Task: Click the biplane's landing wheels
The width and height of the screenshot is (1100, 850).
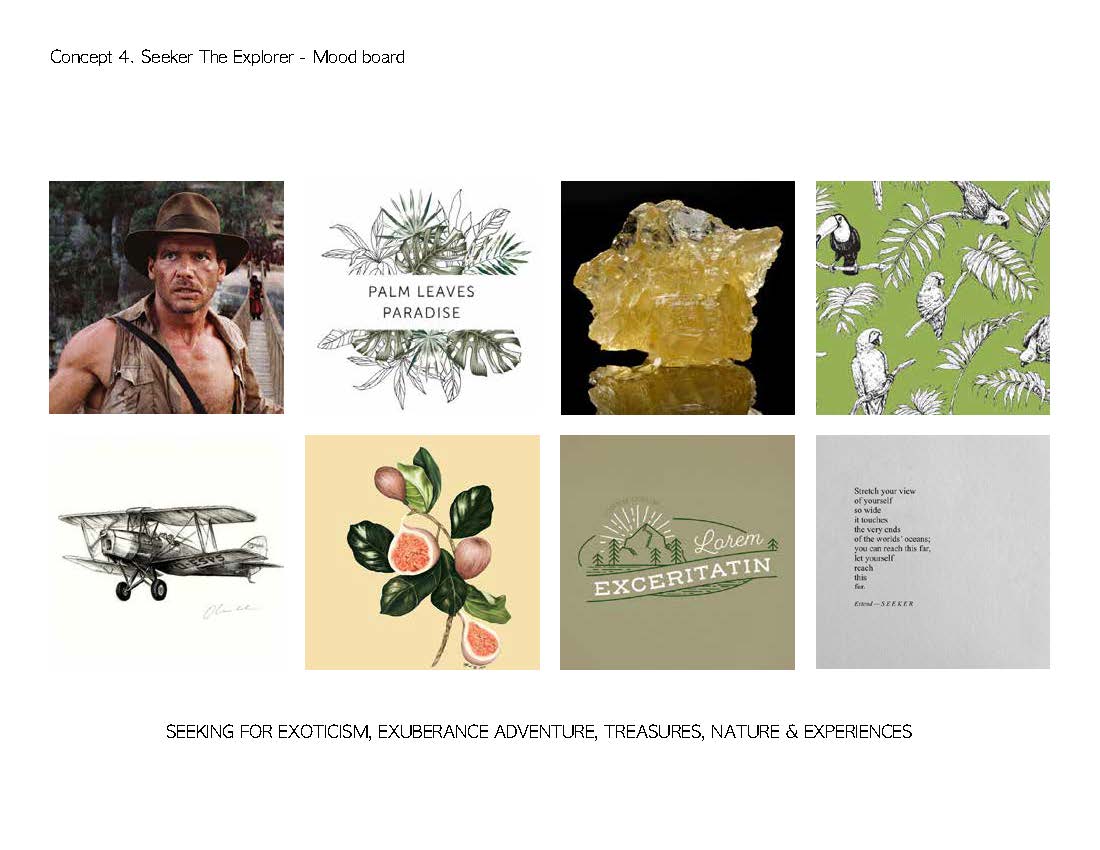Action: (x=140, y=589)
